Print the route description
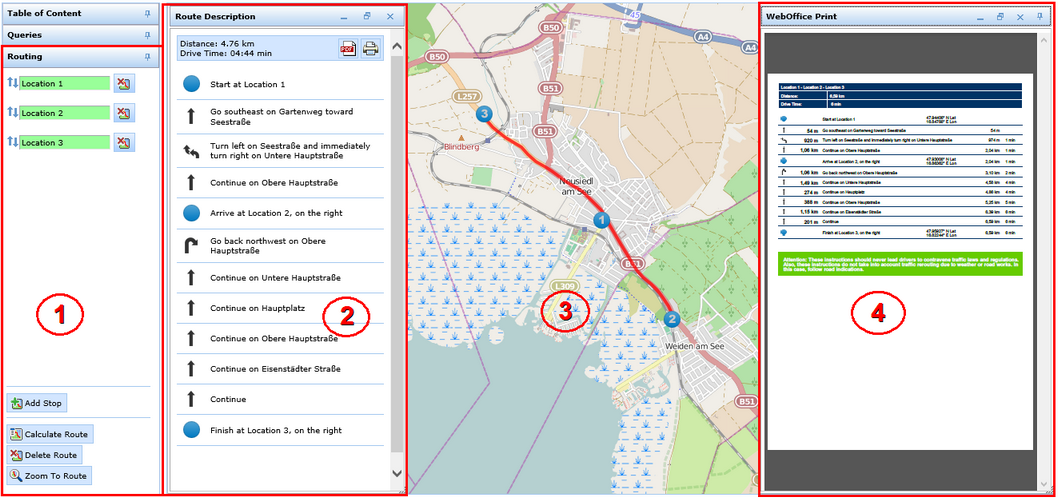The height and width of the screenshot is (498, 1058). click(x=370, y=49)
